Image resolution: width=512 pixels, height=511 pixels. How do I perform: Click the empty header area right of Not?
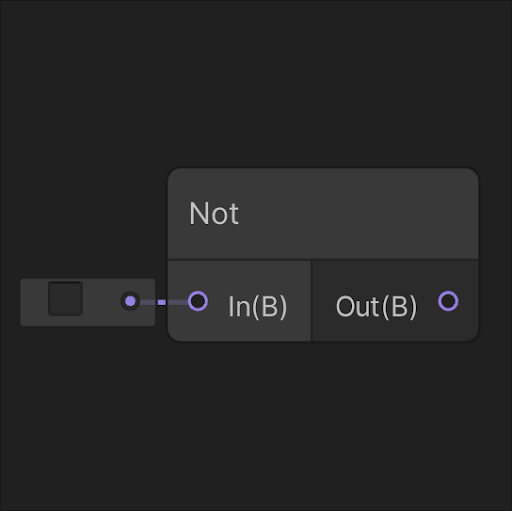click(x=358, y=214)
